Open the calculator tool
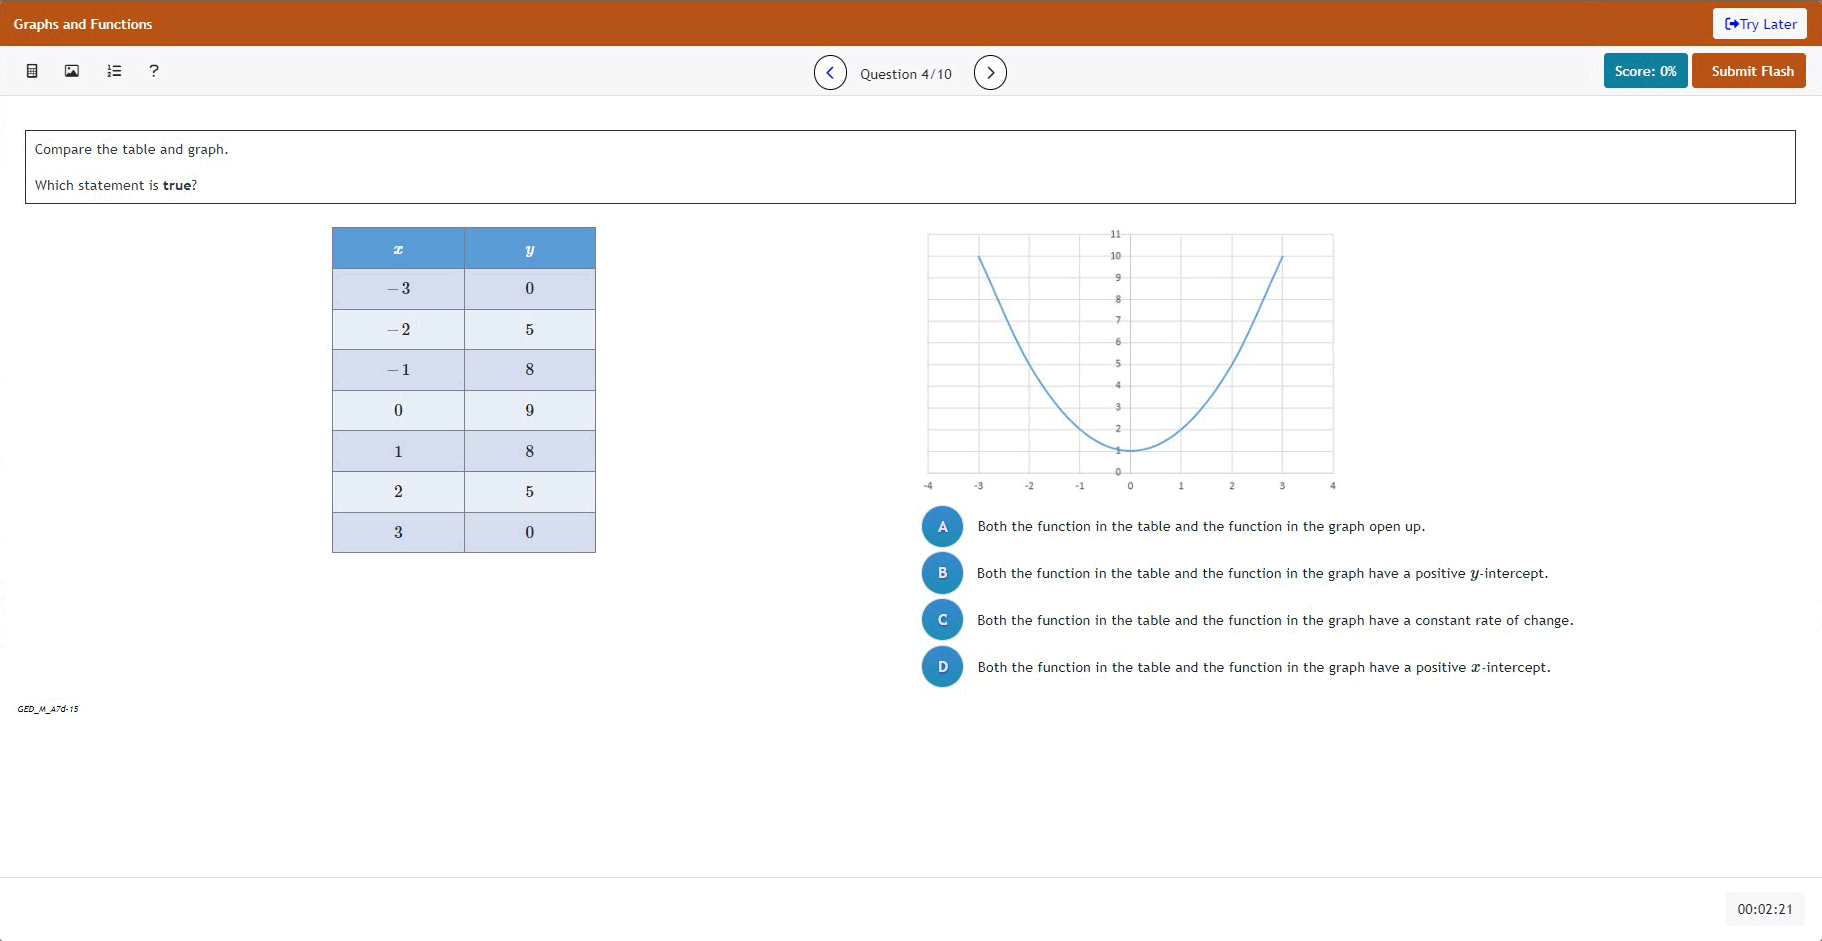 tap(32, 71)
